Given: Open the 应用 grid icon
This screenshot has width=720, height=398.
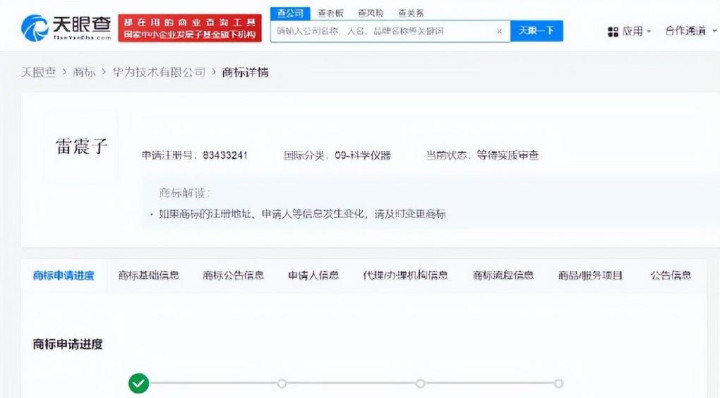Looking at the screenshot, I should point(613,32).
